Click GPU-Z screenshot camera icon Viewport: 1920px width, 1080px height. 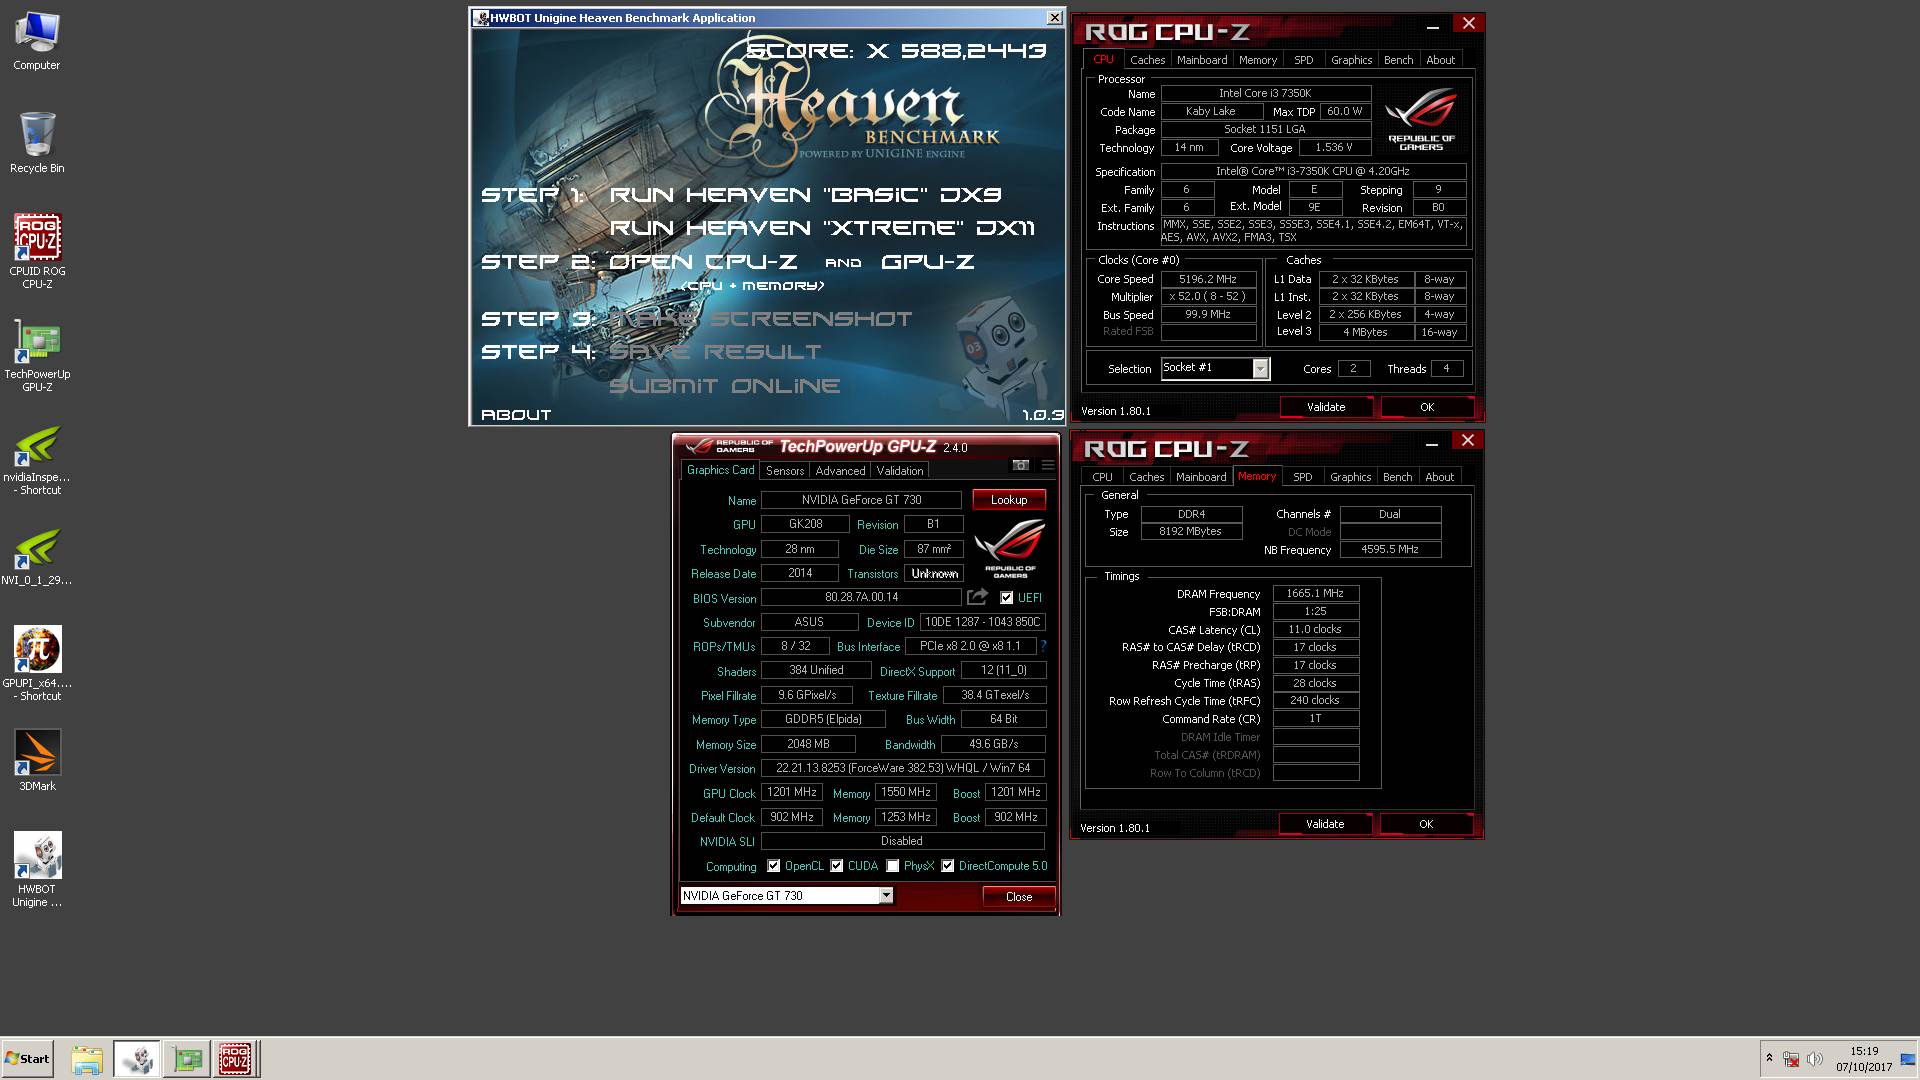tap(1020, 465)
